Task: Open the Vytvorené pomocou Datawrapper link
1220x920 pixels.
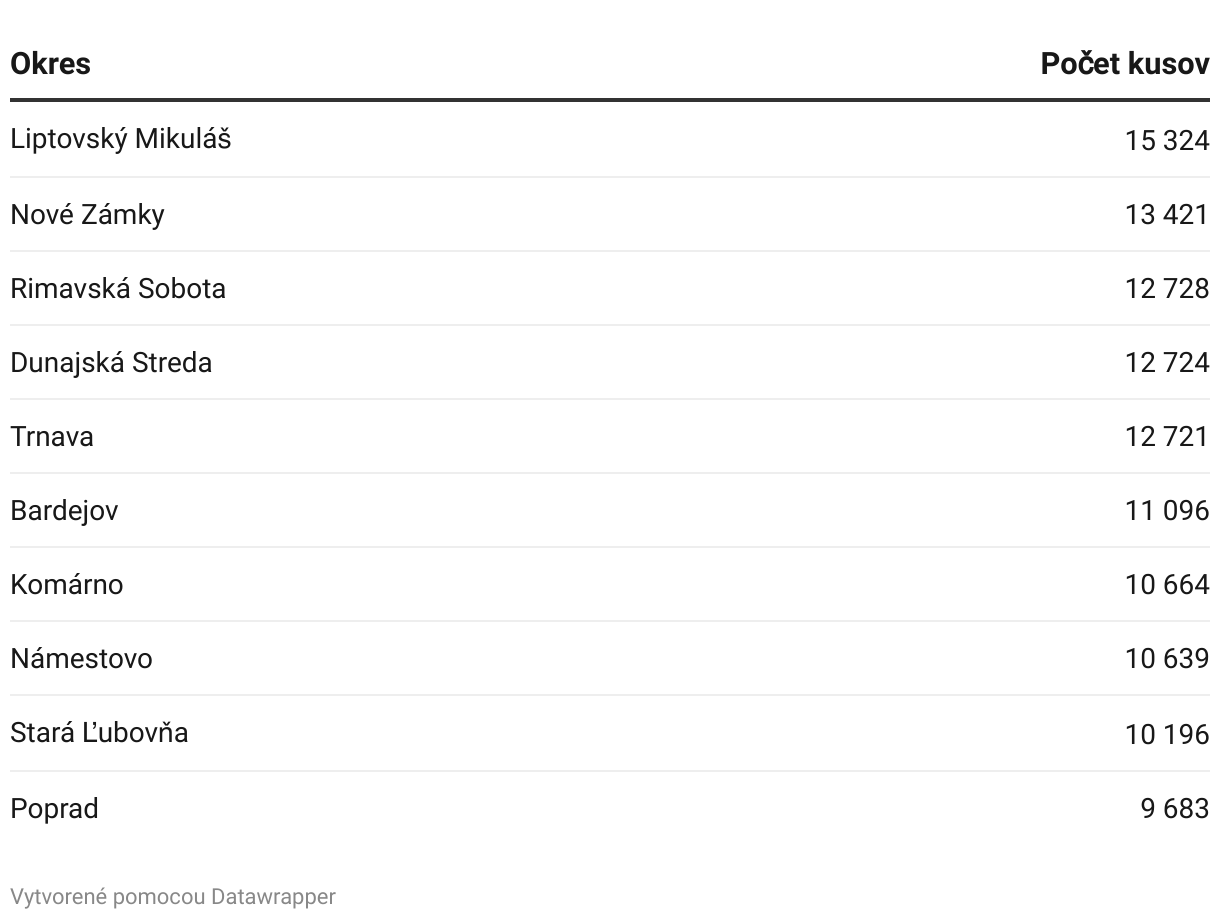Action: 173,897
